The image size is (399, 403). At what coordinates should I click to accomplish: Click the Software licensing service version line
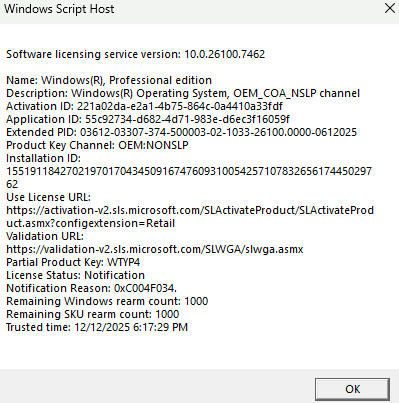[136, 54]
